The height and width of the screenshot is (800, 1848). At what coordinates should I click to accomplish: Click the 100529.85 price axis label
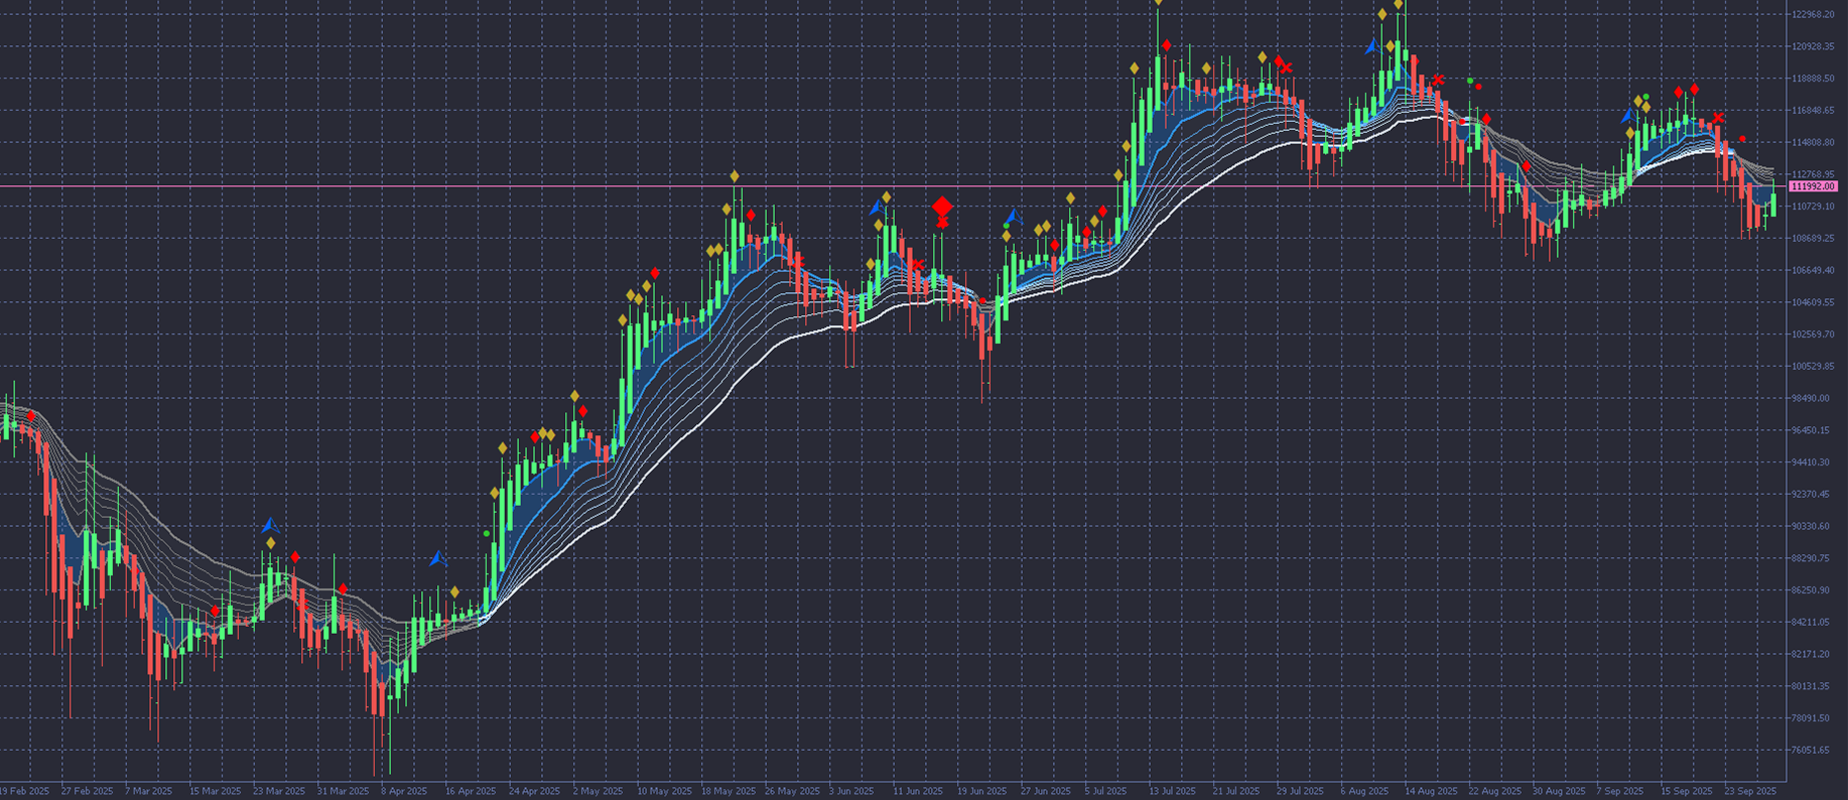tap(1813, 366)
